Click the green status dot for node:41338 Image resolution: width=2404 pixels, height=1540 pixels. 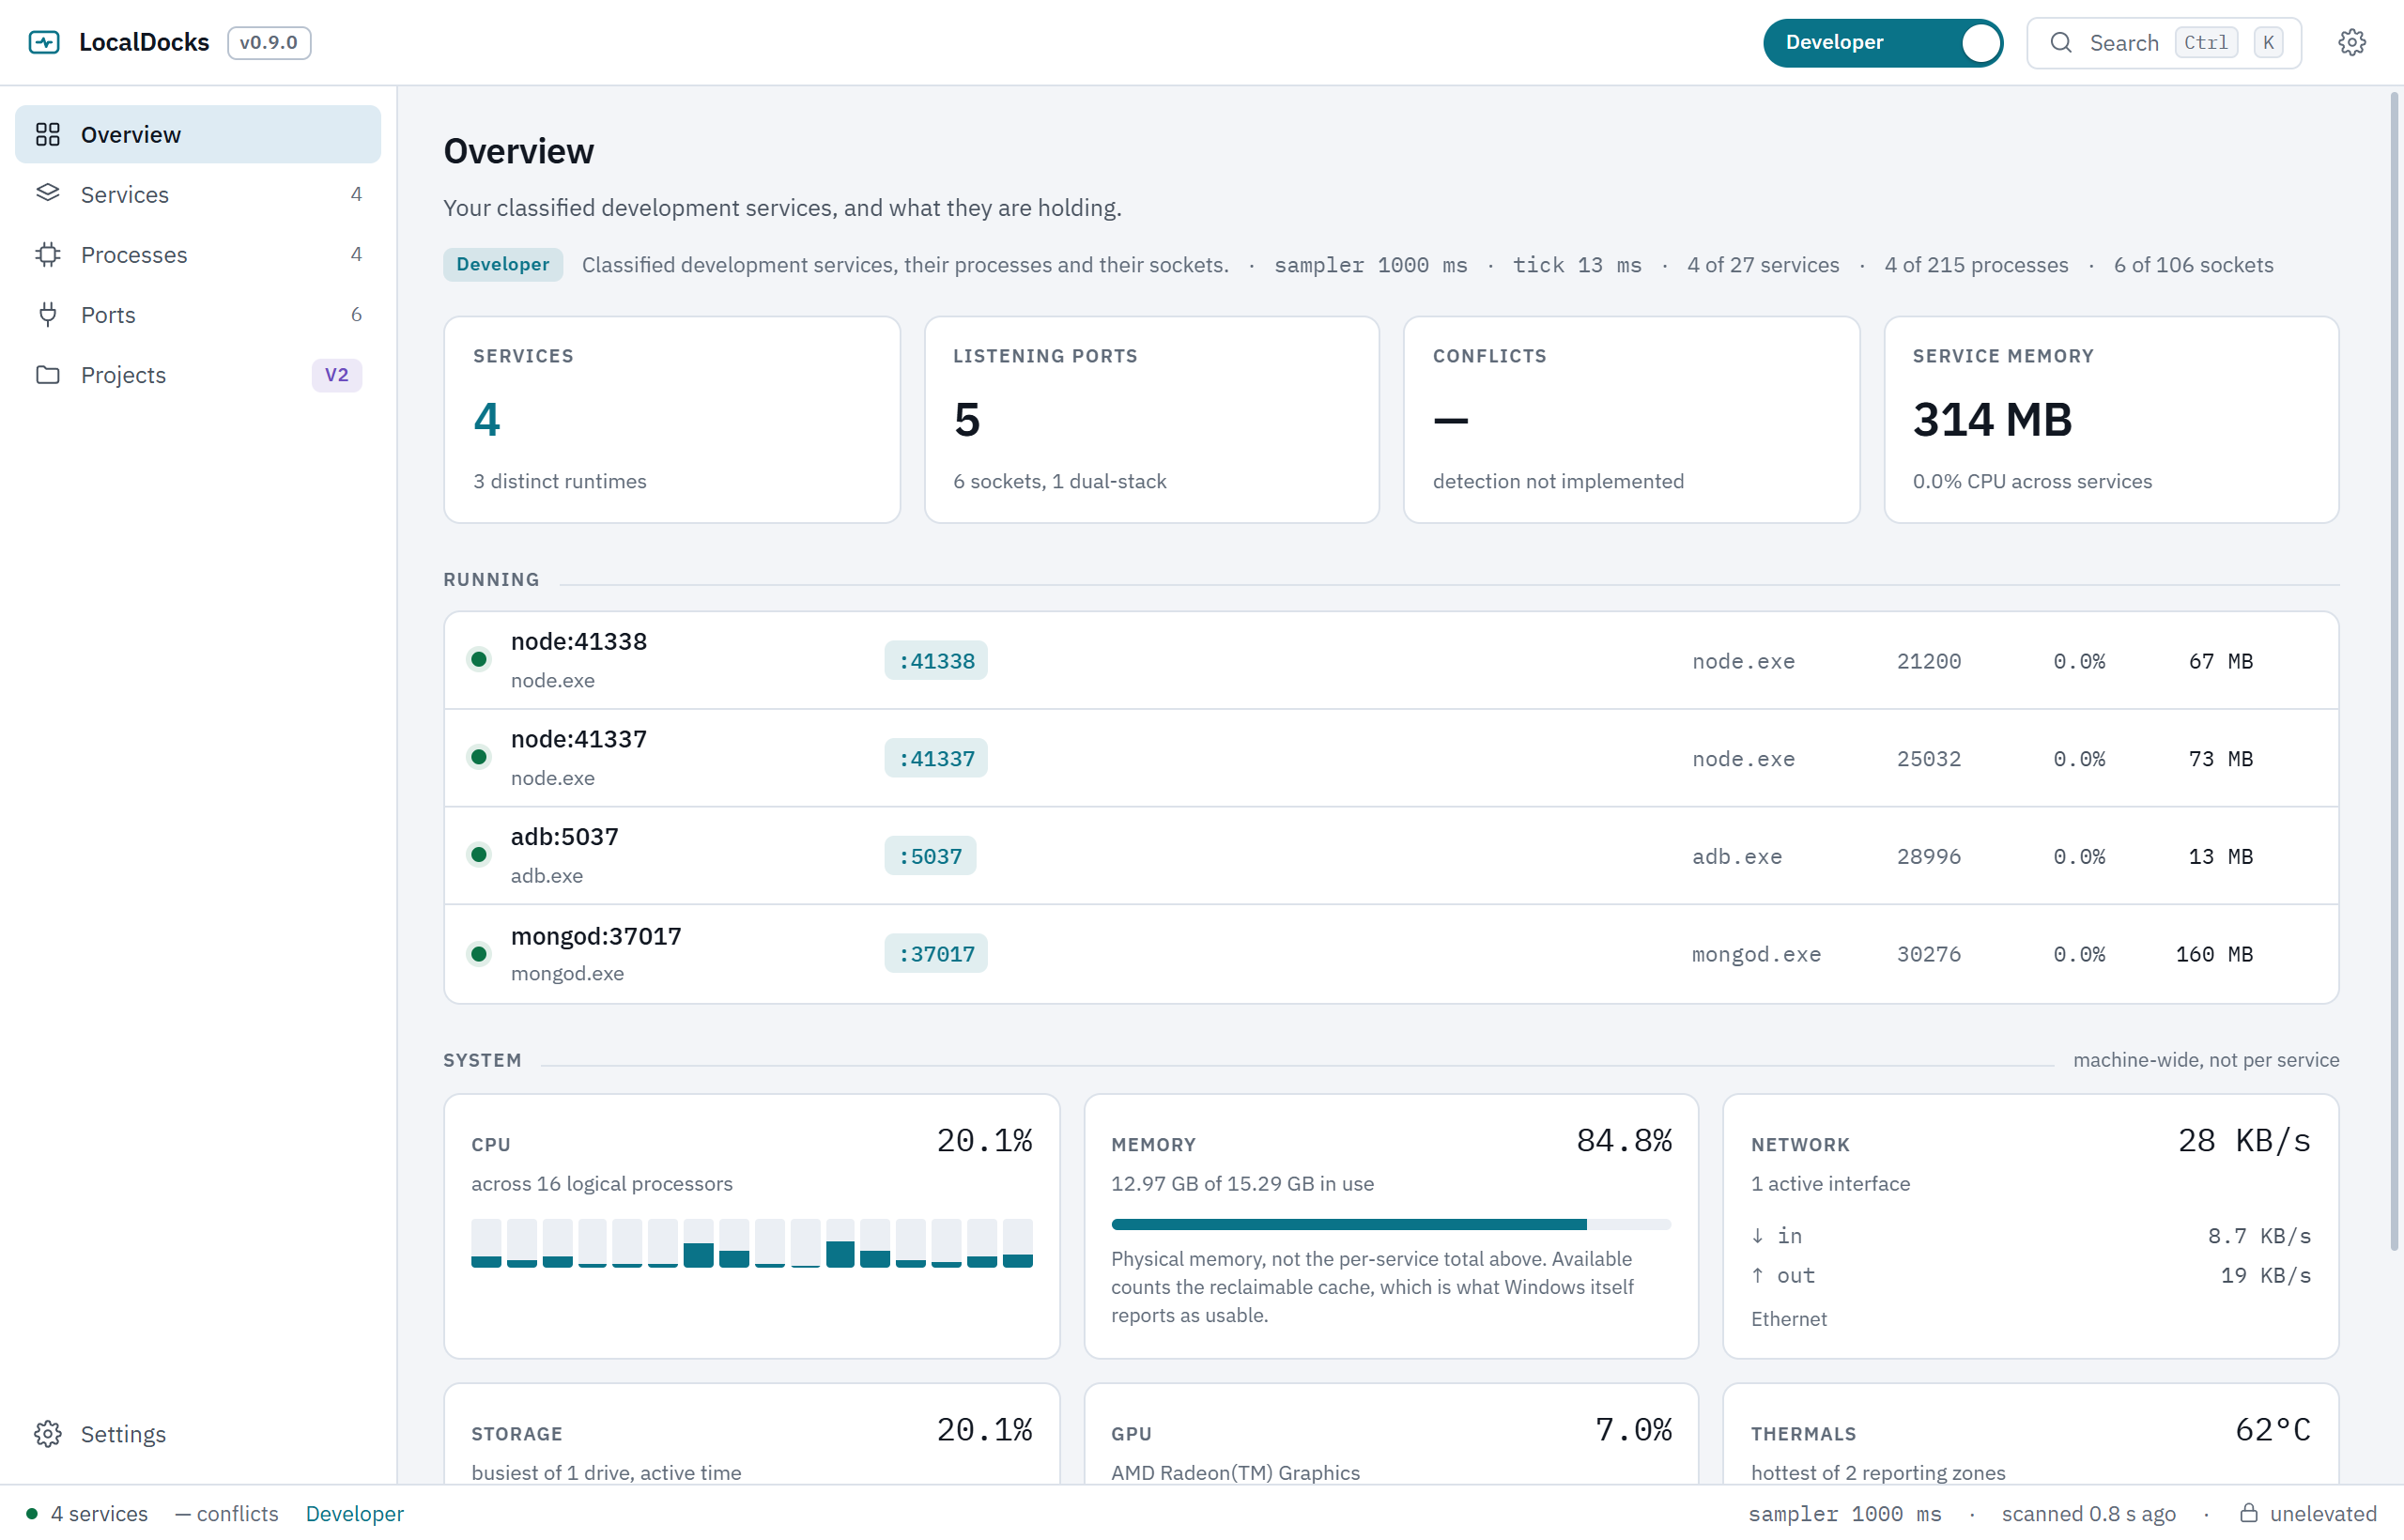click(x=479, y=659)
